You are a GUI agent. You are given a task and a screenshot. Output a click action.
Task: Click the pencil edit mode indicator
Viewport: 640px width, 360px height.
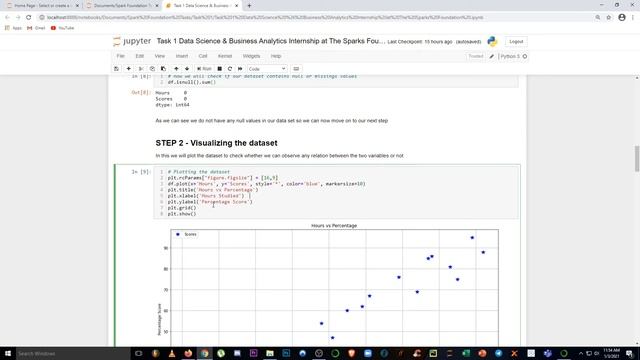tap(492, 56)
